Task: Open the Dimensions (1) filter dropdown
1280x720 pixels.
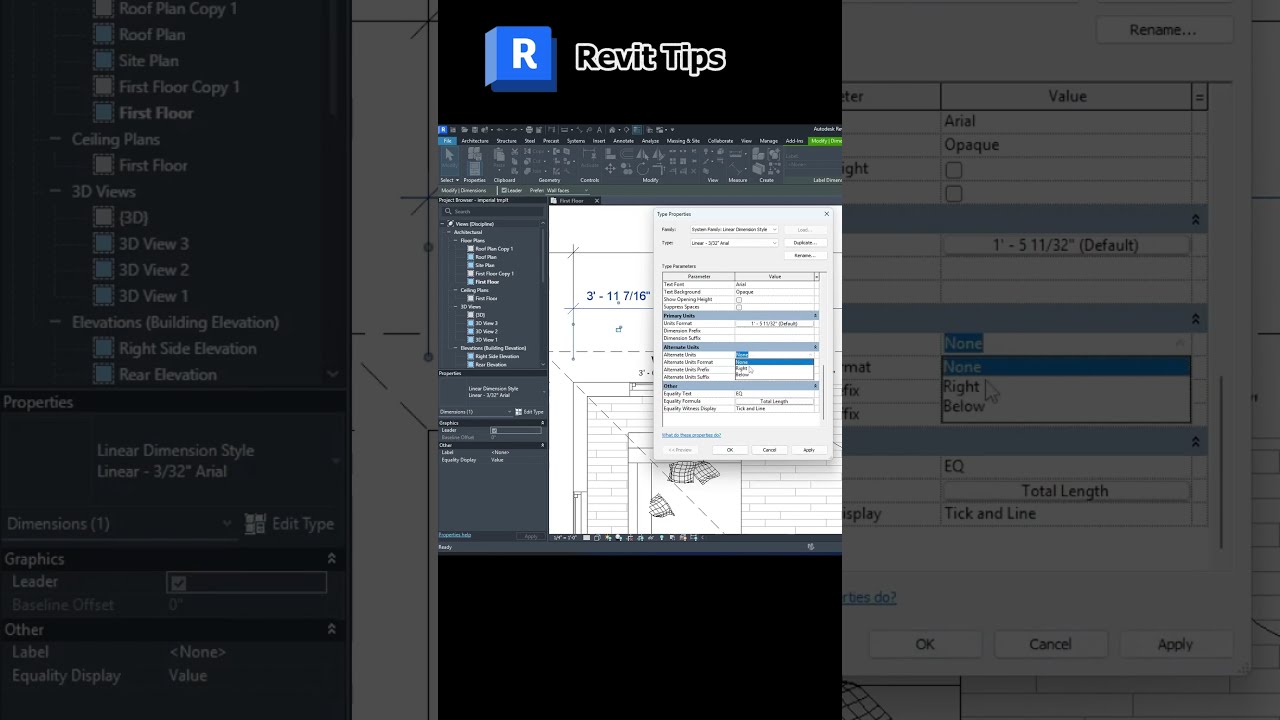Action: pos(478,411)
